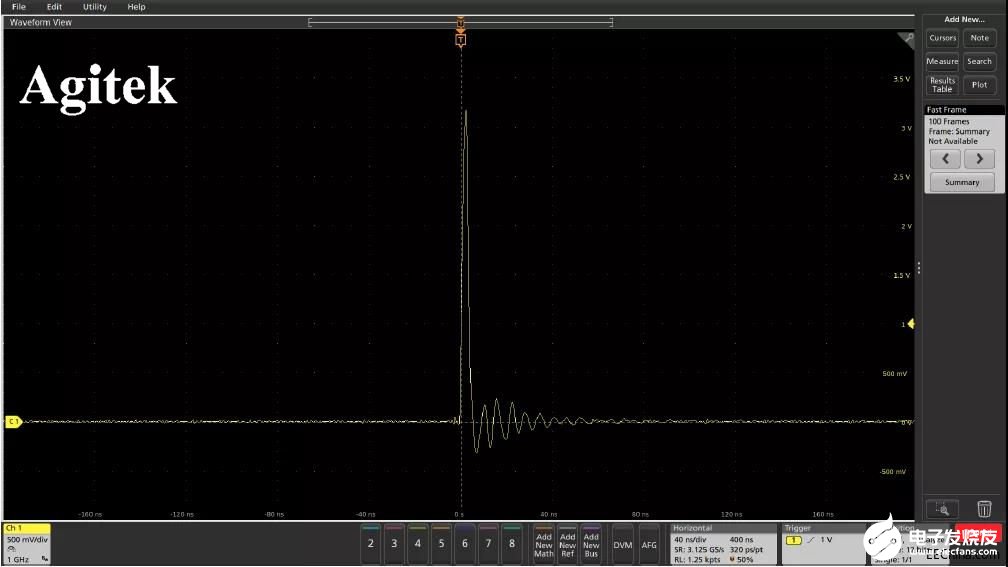
Task: Click Add New Math
Action: (544, 544)
